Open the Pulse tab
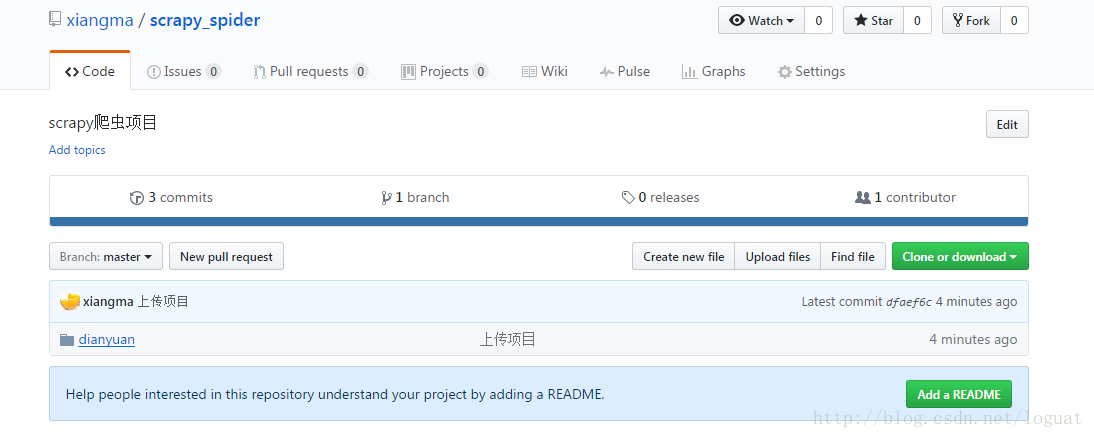The height and width of the screenshot is (438, 1094). point(624,71)
